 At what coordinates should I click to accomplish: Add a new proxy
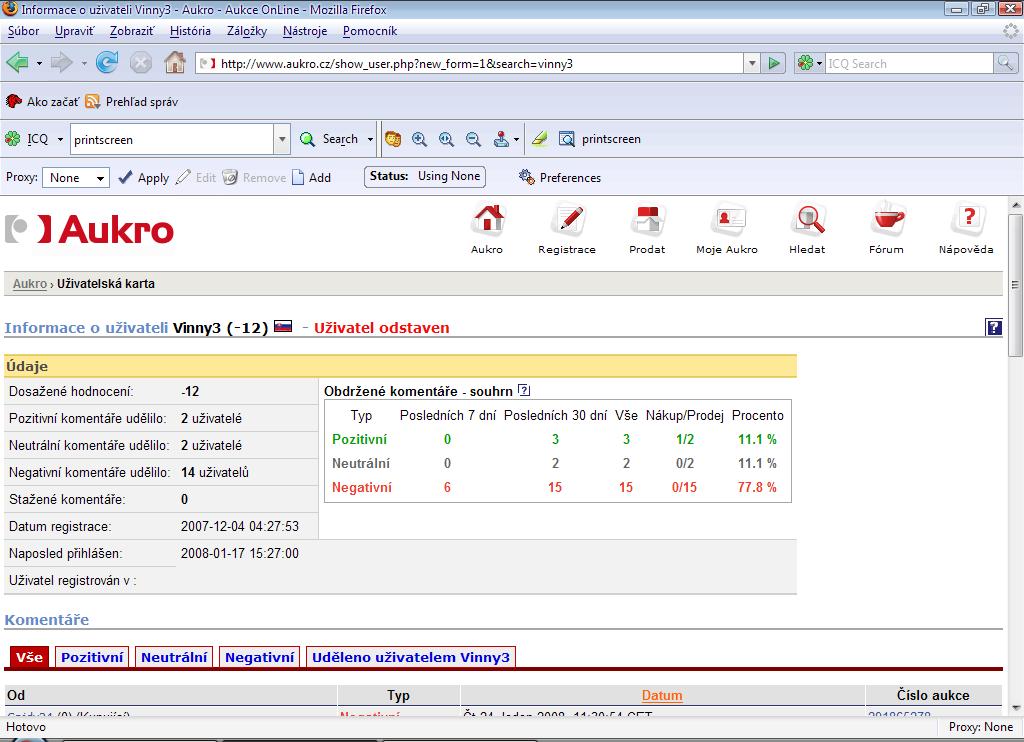click(x=312, y=177)
